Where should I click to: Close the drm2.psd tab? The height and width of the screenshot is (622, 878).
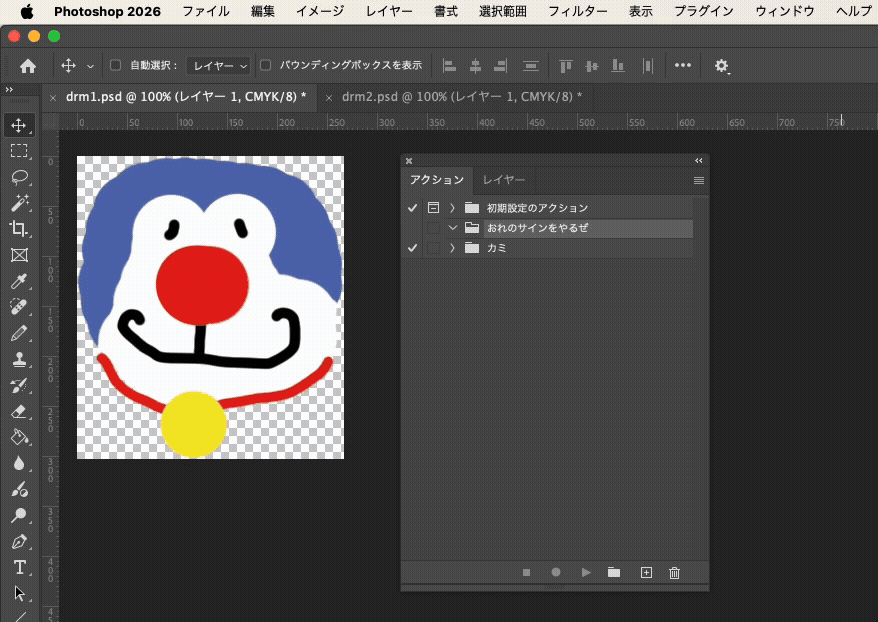[x=329, y=98]
